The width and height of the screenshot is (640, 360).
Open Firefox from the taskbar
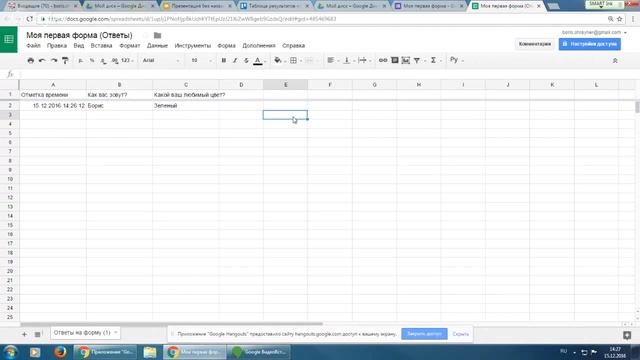tap(60, 352)
